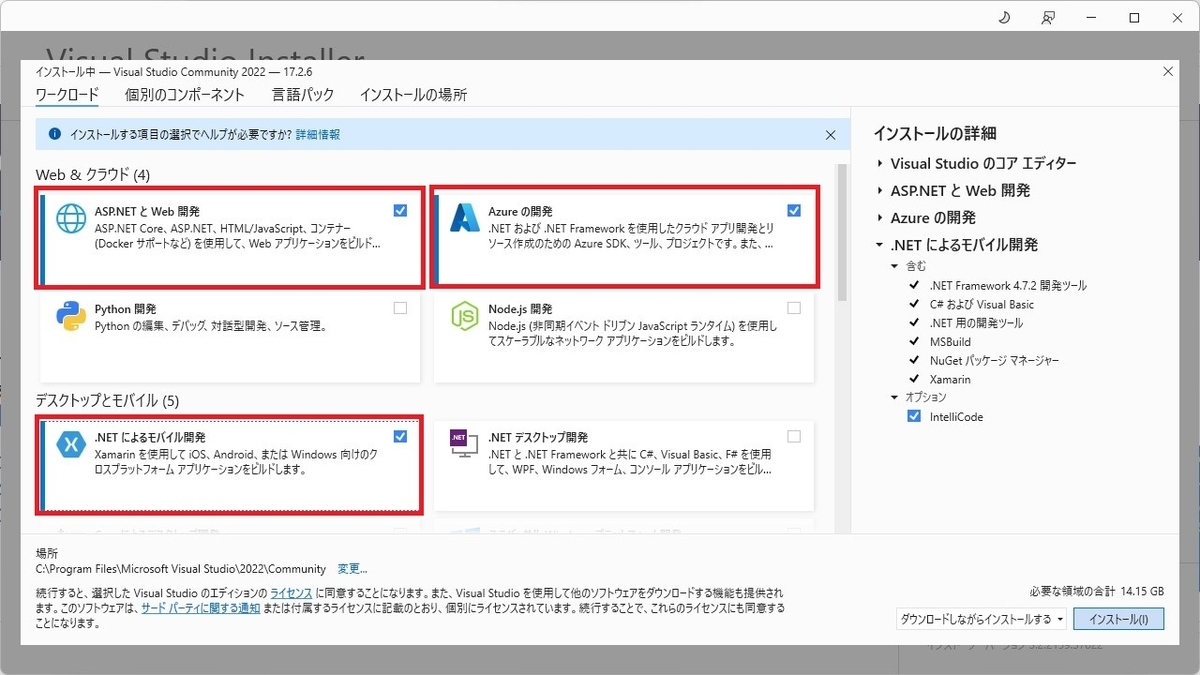1200x675 pixels.
Task: Select the Python 開発 workload card
Action: click(229, 337)
